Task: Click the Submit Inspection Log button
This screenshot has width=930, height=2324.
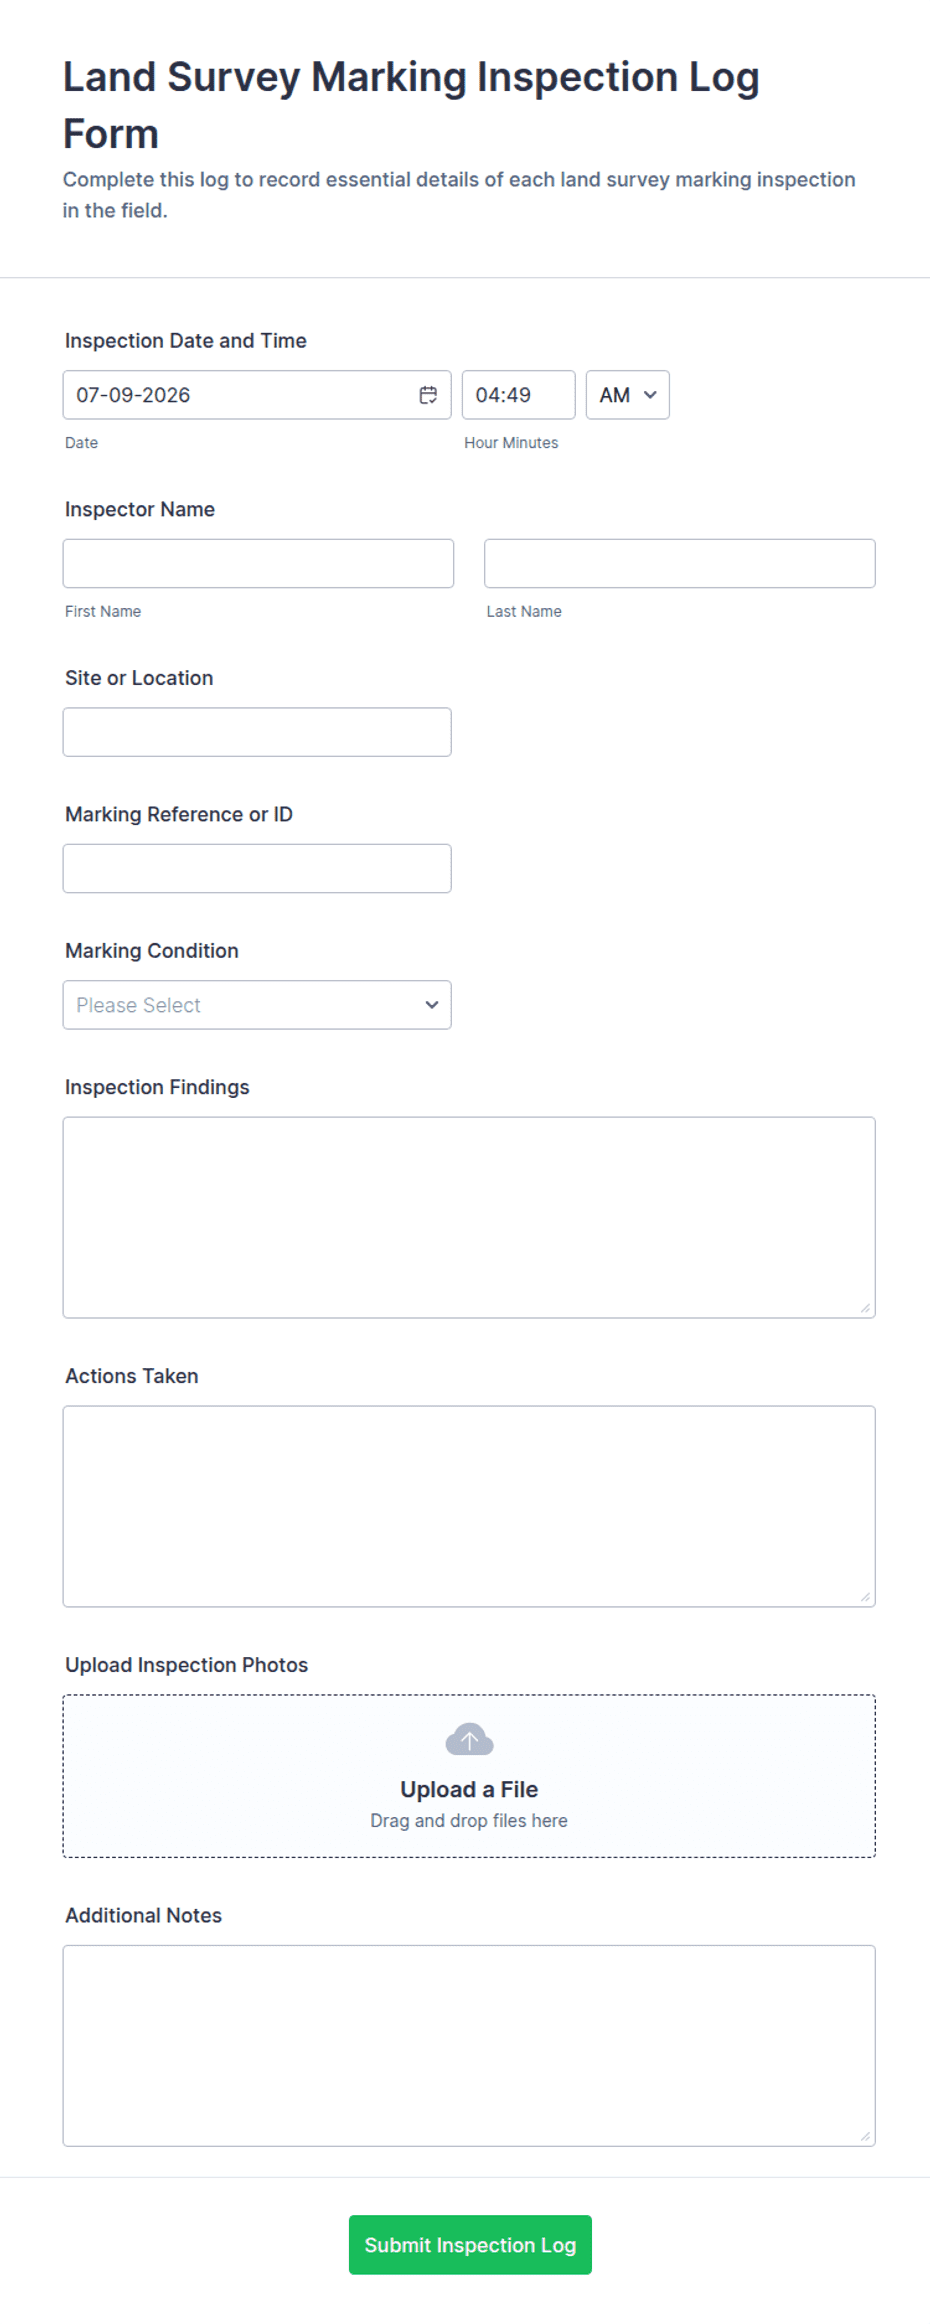Action: coord(470,2245)
